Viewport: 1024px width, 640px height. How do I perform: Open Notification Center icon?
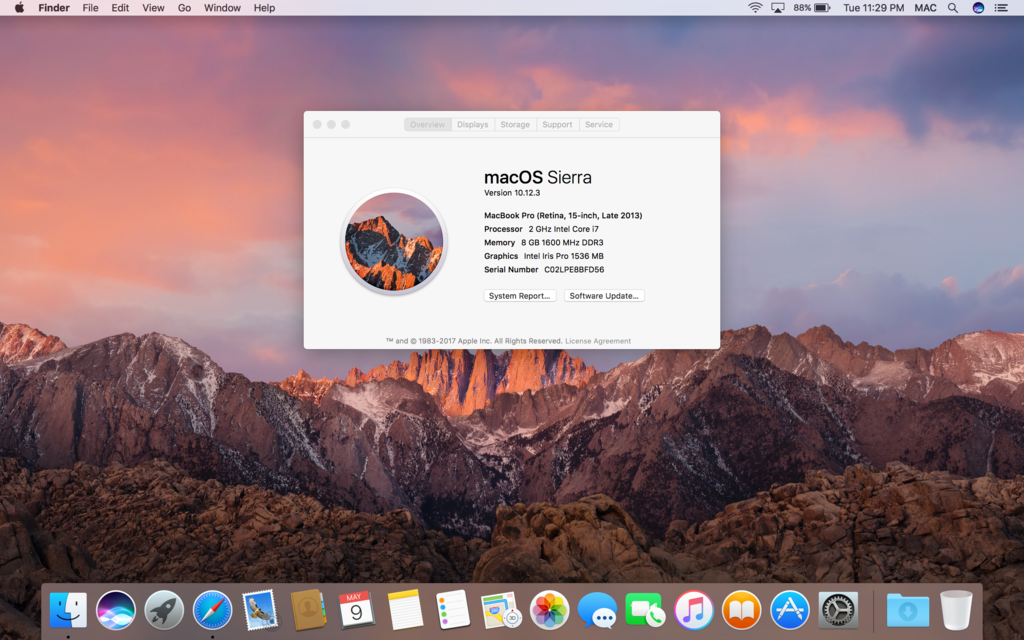[x=1001, y=8]
